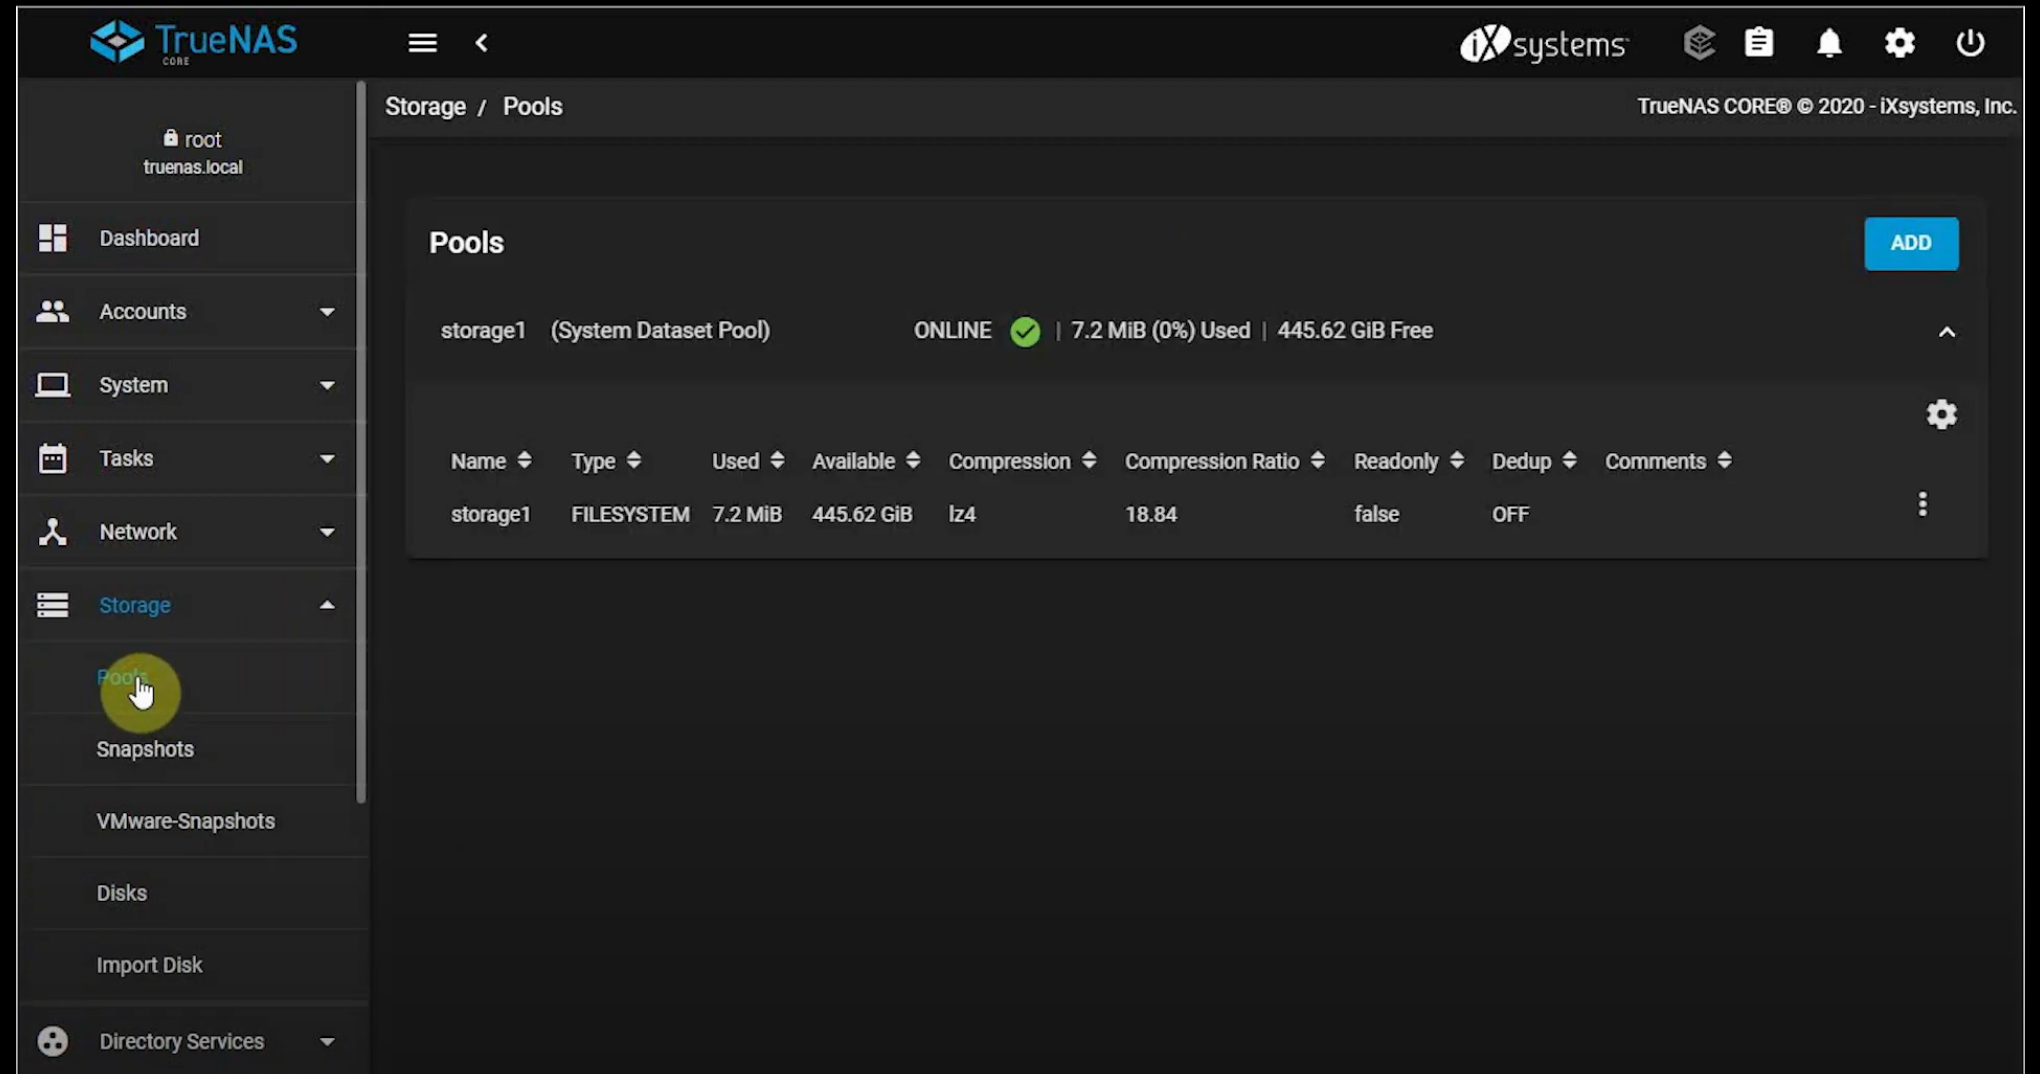
Task: Open storage1 pool operations gear
Action: (x=1941, y=414)
